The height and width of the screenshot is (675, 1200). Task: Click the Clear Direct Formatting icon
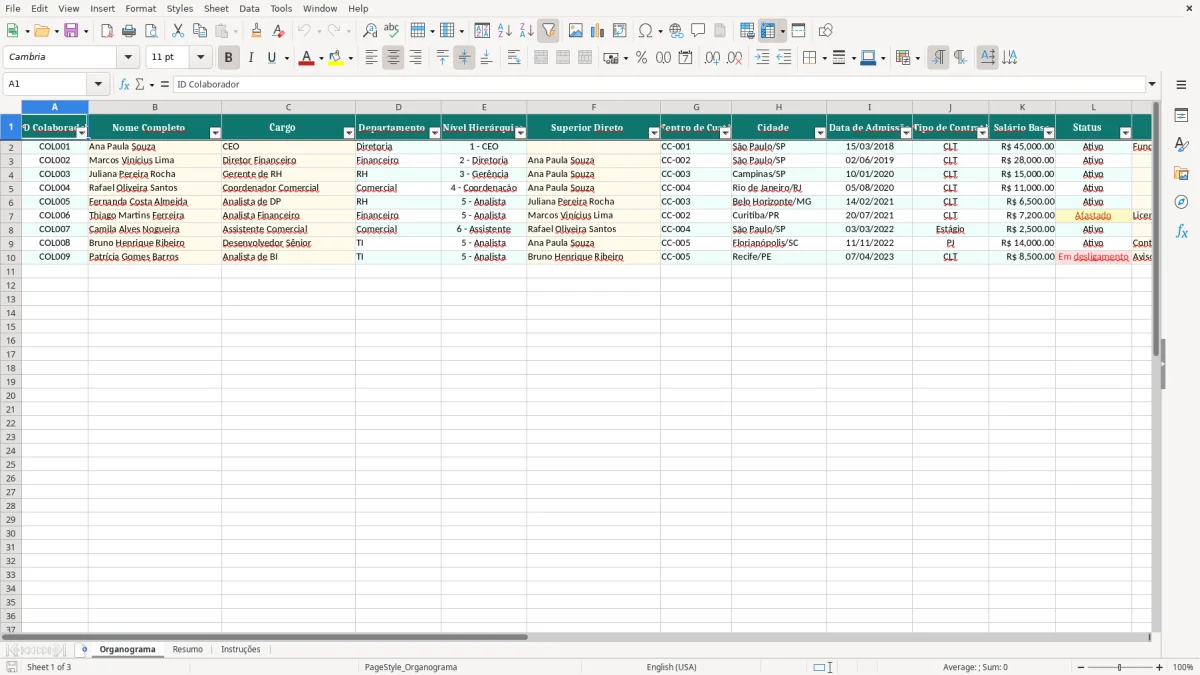point(279,31)
